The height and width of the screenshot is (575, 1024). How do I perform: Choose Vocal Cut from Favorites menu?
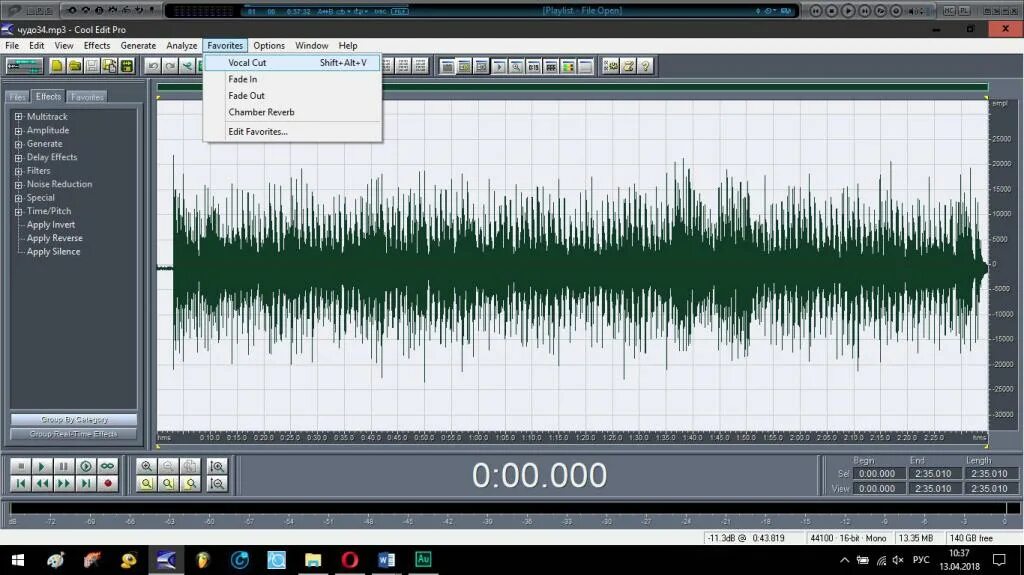click(293, 63)
